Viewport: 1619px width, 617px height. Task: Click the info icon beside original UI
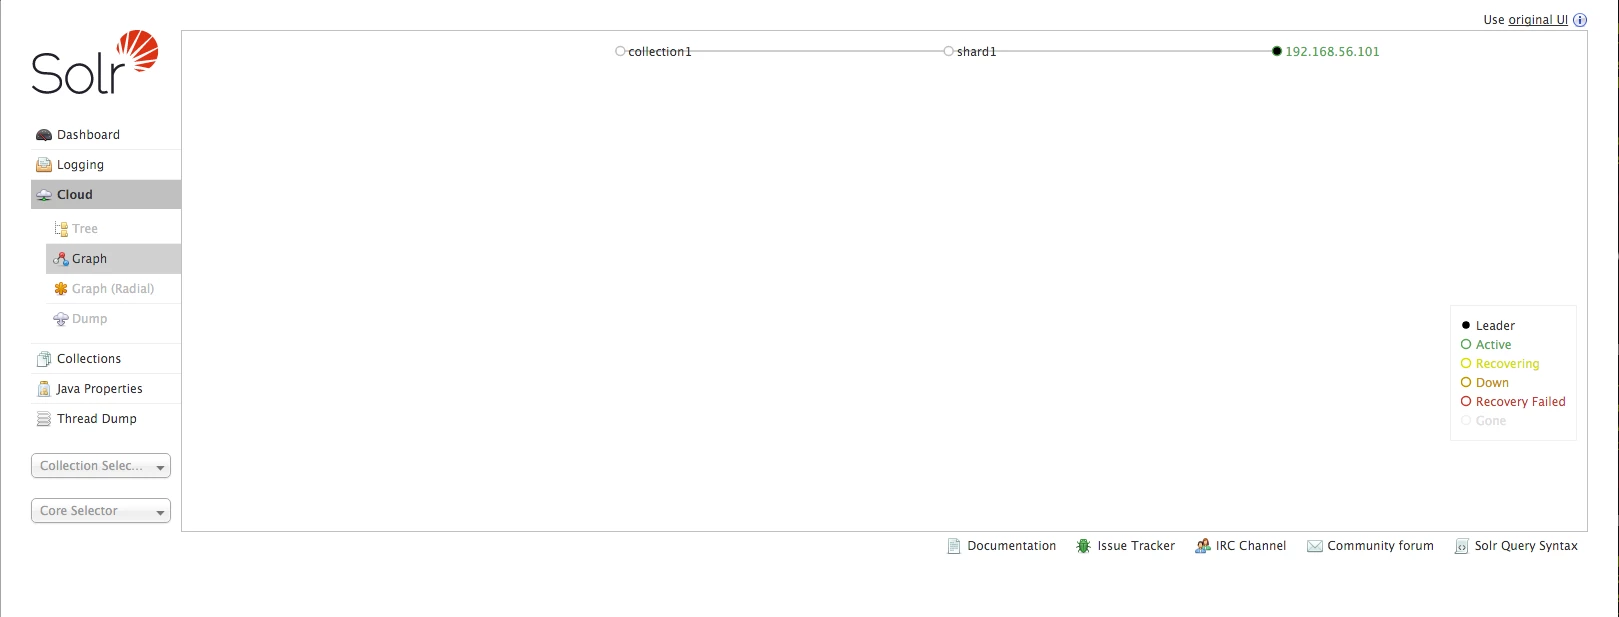tap(1580, 20)
